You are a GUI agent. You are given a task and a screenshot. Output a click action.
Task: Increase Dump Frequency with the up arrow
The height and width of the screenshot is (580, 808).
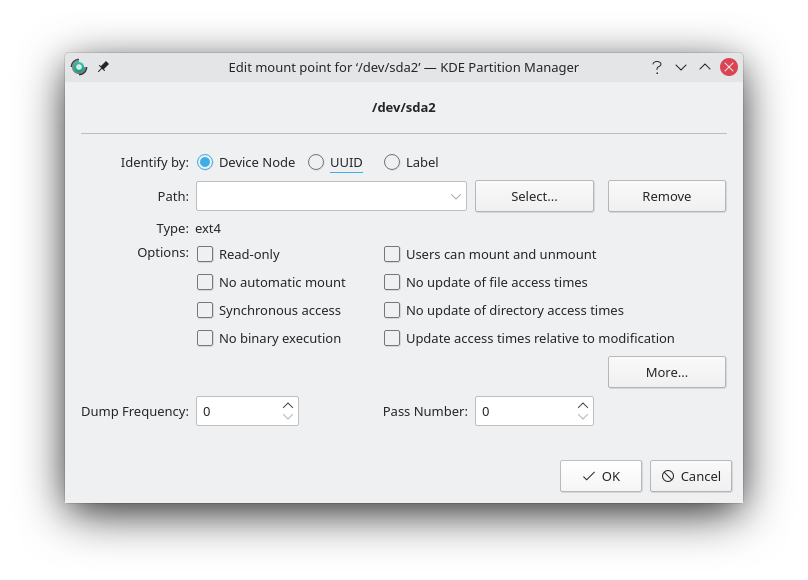288,404
